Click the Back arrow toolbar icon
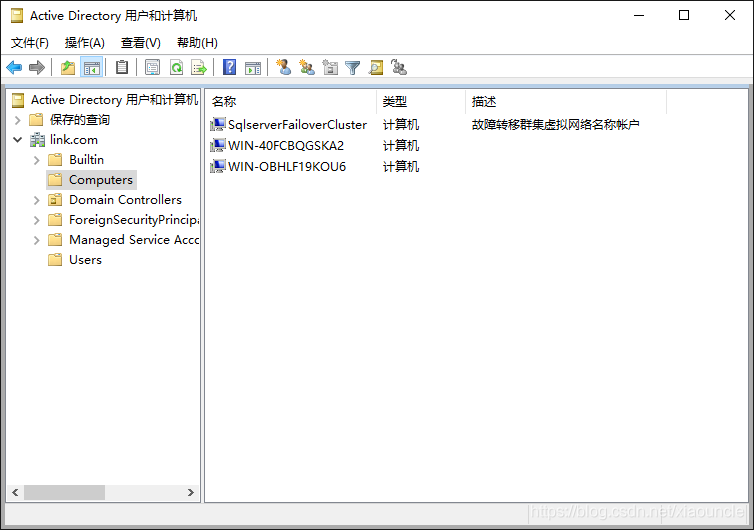The width and height of the screenshot is (754, 530). (14, 67)
